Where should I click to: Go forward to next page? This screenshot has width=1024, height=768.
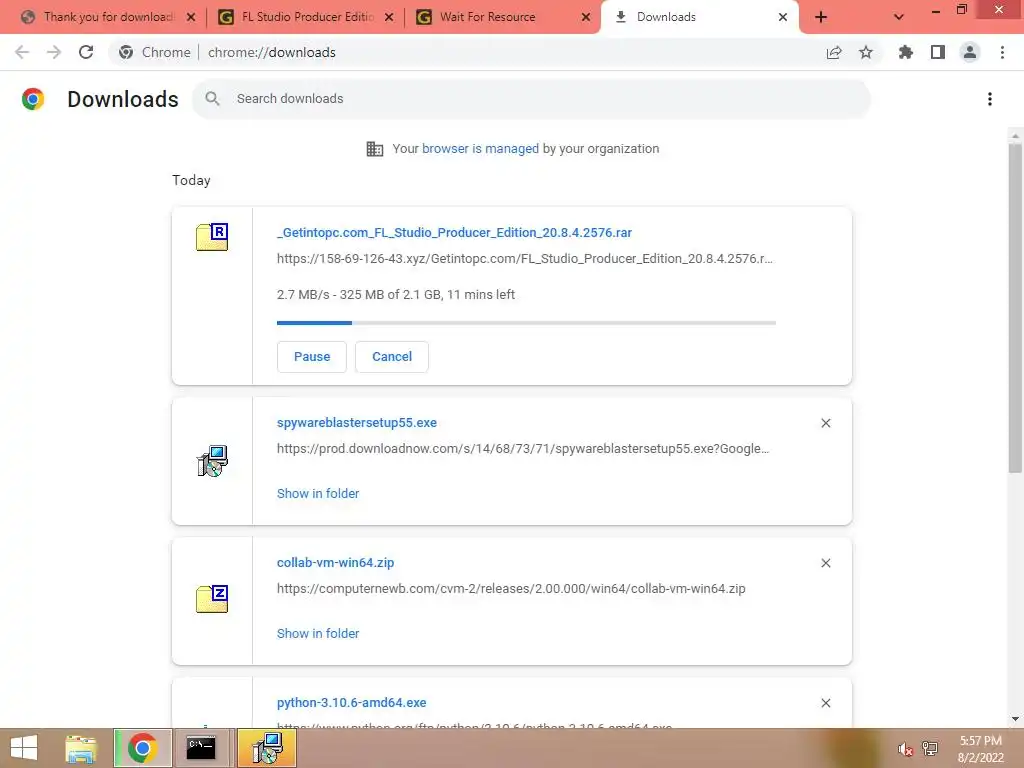pyautogui.click(x=54, y=52)
